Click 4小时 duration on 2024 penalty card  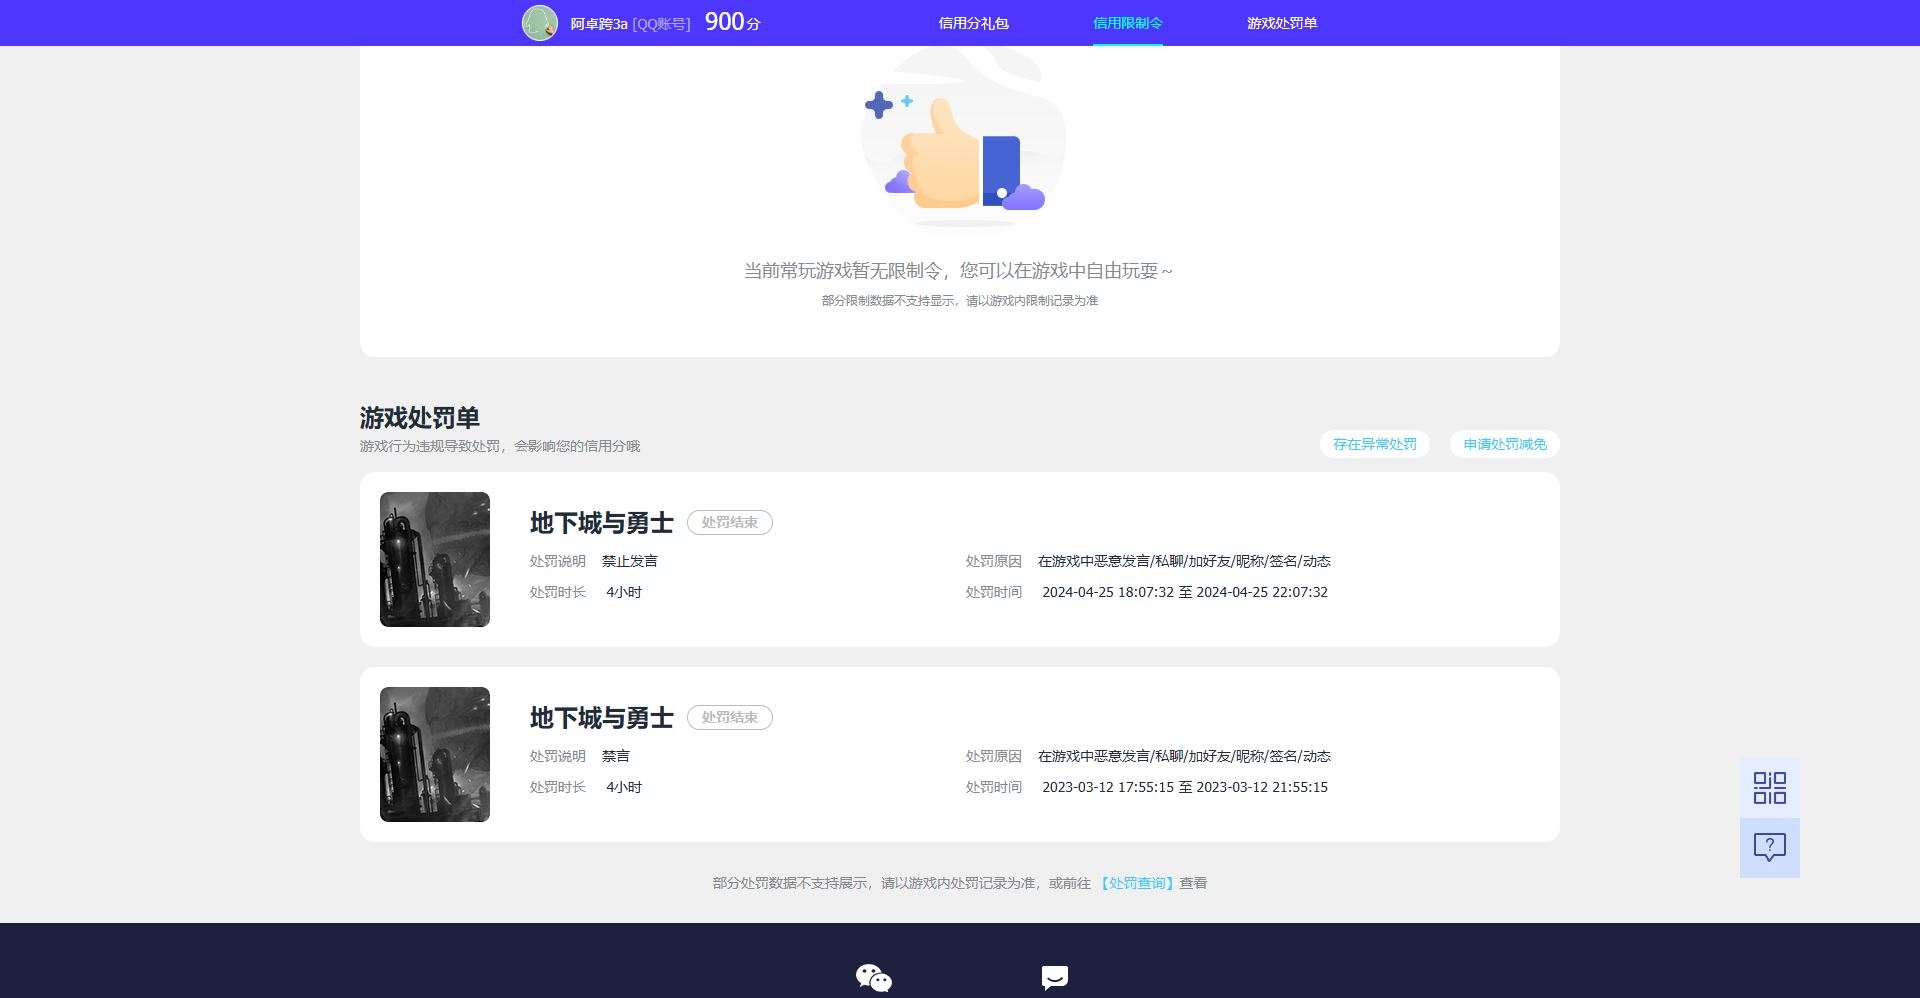coord(624,592)
